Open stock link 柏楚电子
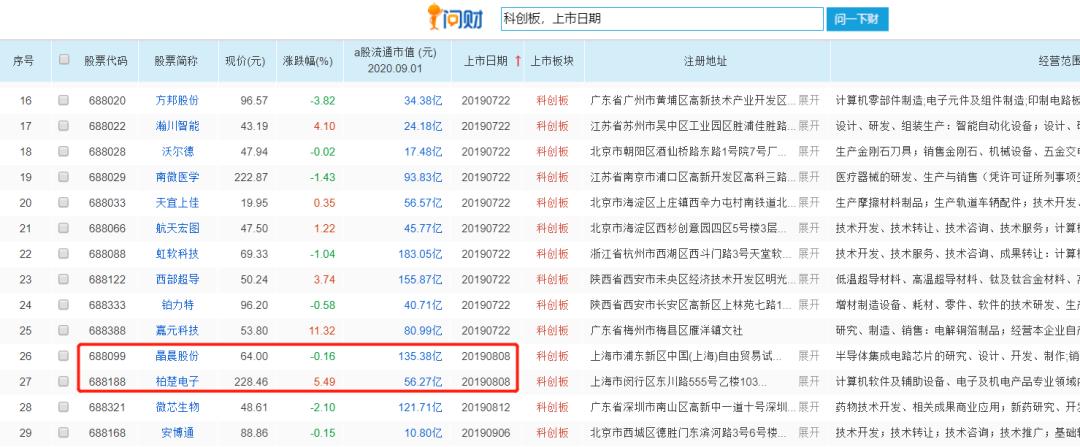 [177, 382]
